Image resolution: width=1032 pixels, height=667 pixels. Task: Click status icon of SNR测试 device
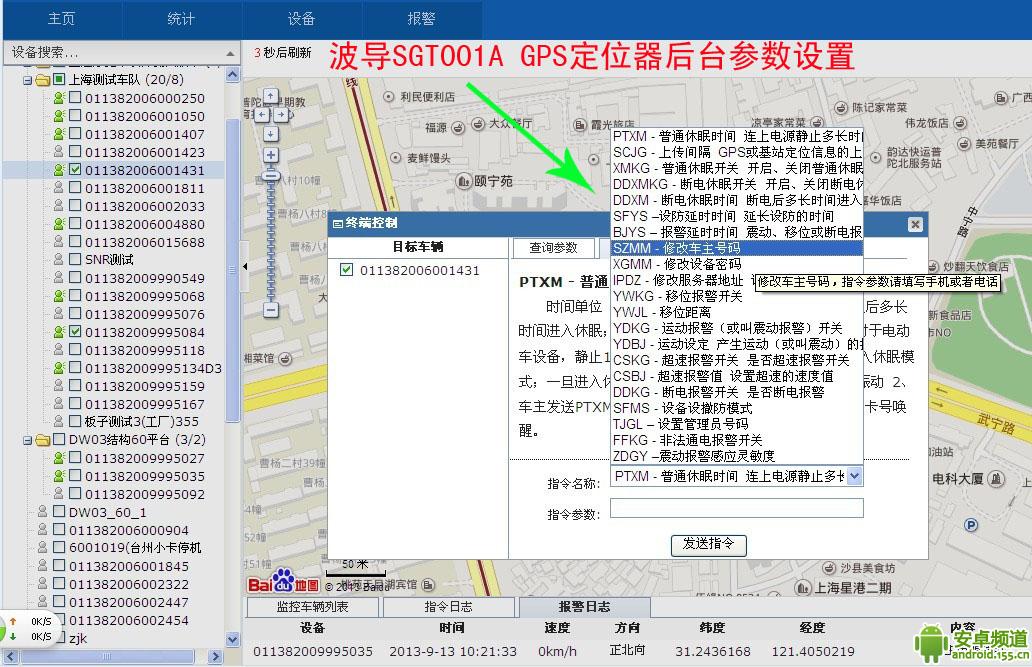coord(59,259)
